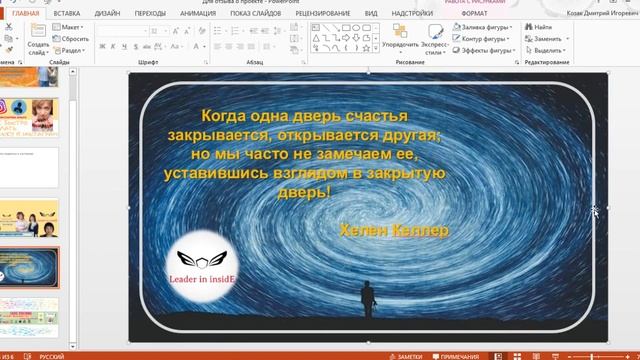This screenshot has height=360, width=640.
Task: Open the АНИМАЦИЯ tab
Action: click(198, 13)
